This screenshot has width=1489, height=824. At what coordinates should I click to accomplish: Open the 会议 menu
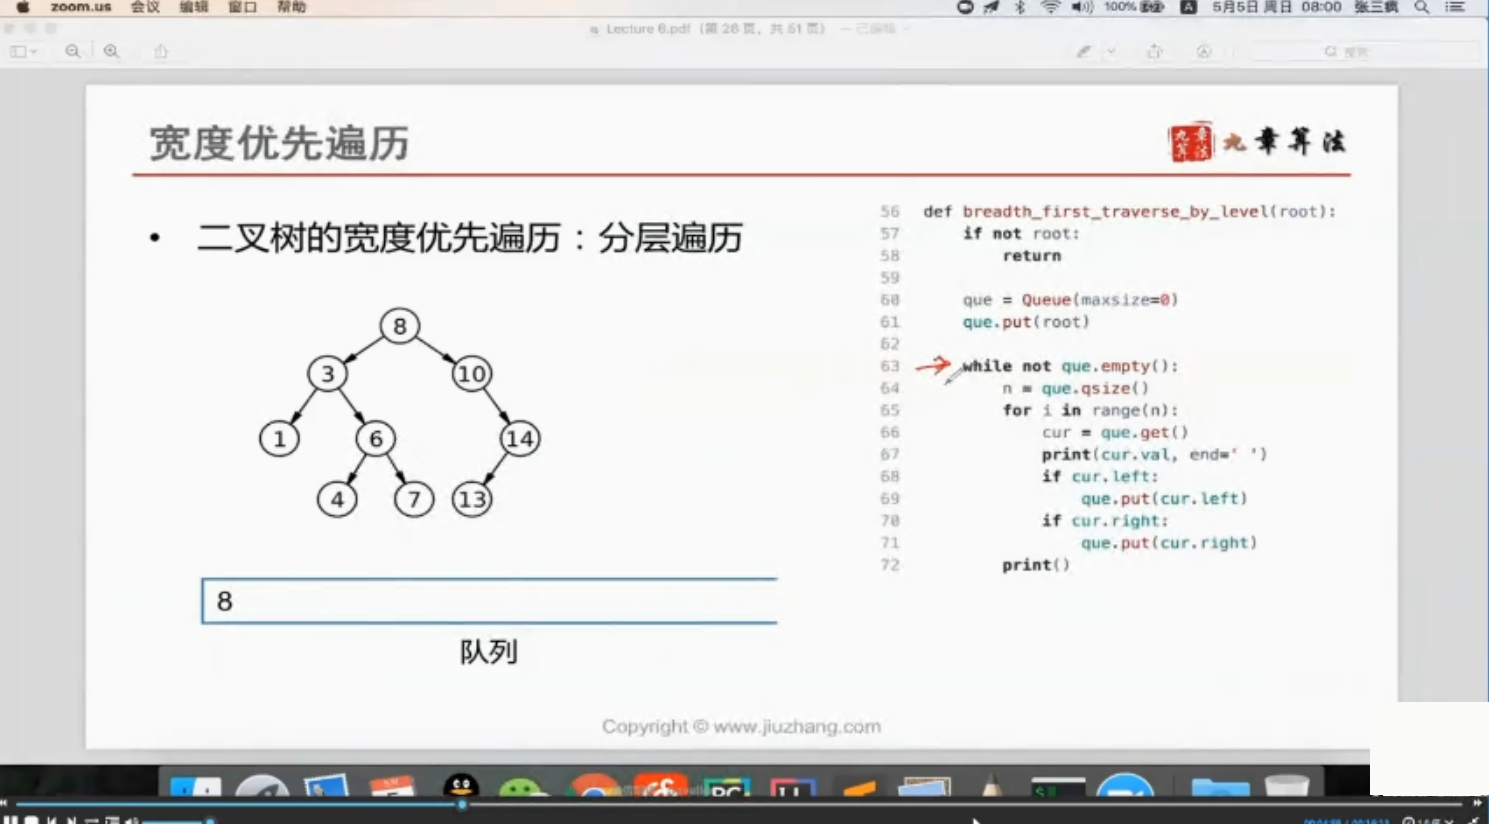point(146,7)
